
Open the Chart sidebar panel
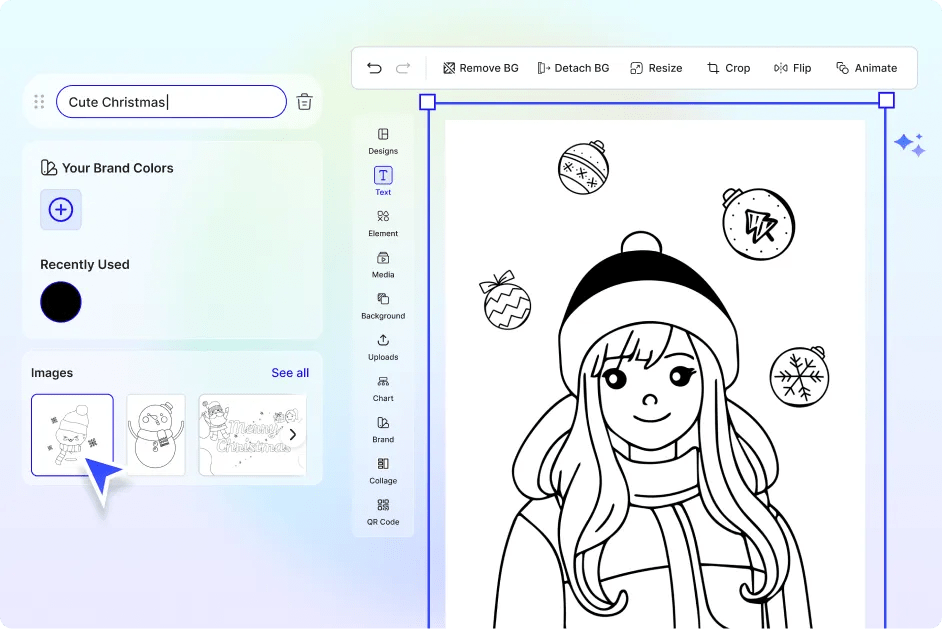click(x=383, y=389)
